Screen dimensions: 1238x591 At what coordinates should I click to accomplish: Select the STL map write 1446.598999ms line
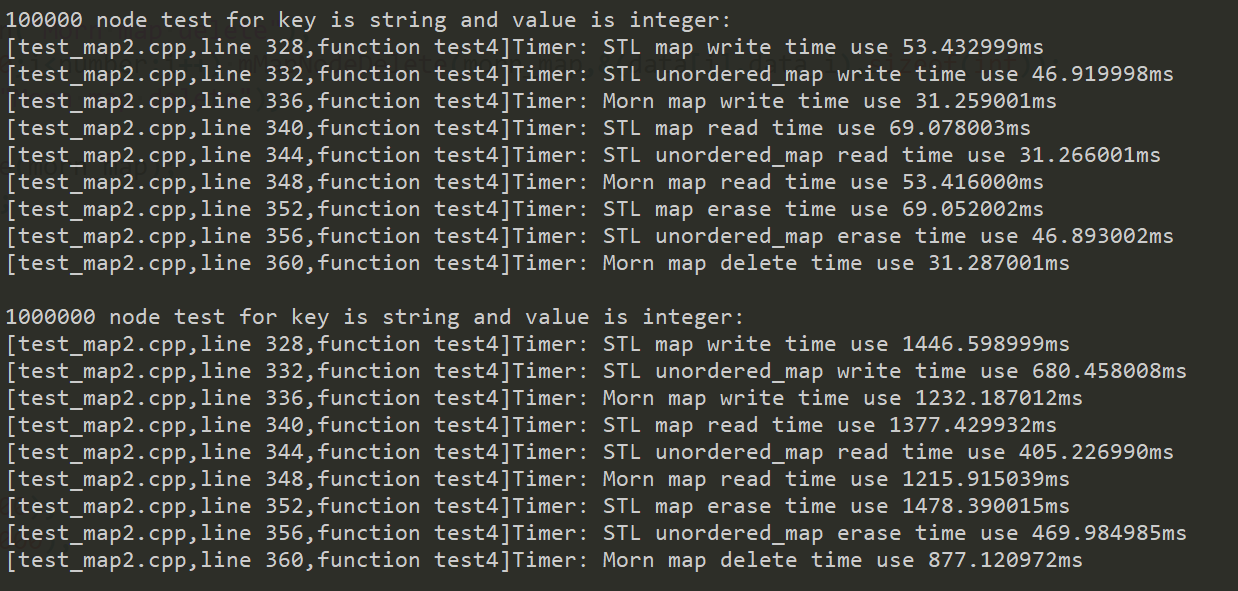click(538, 344)
